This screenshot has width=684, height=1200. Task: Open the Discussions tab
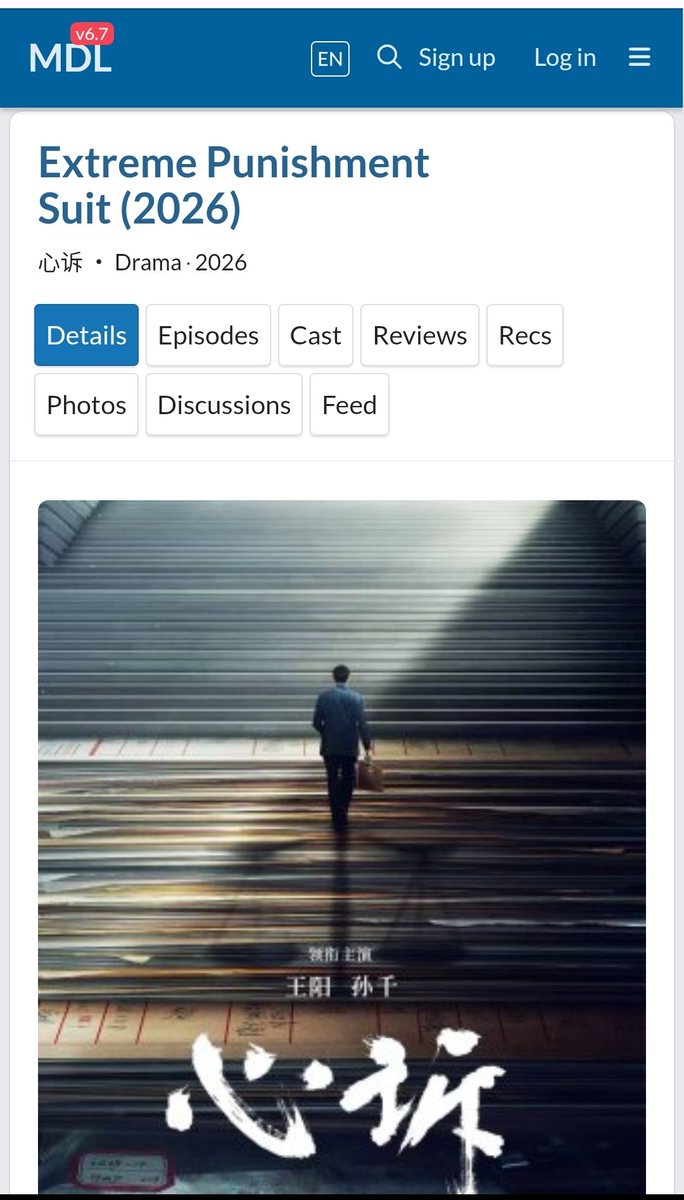pos(224,405)
